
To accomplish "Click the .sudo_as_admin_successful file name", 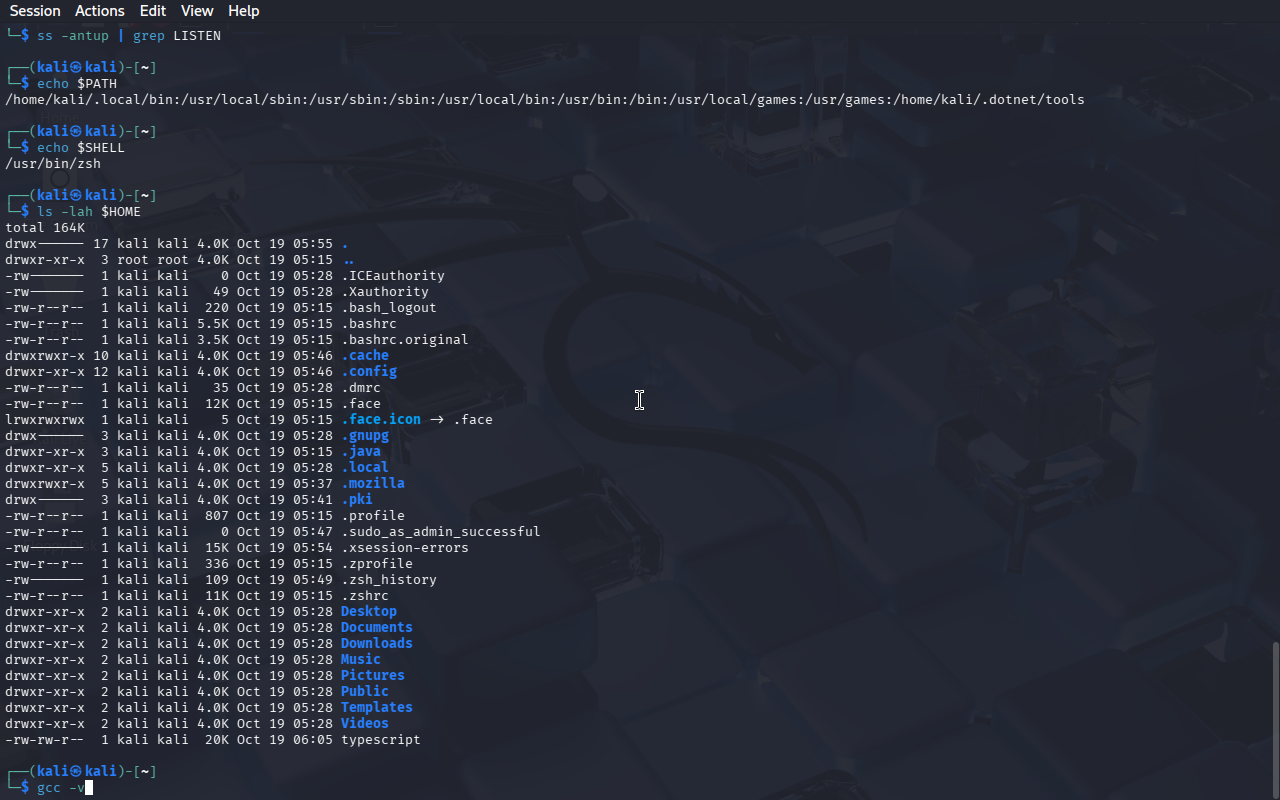I will 440,531.
